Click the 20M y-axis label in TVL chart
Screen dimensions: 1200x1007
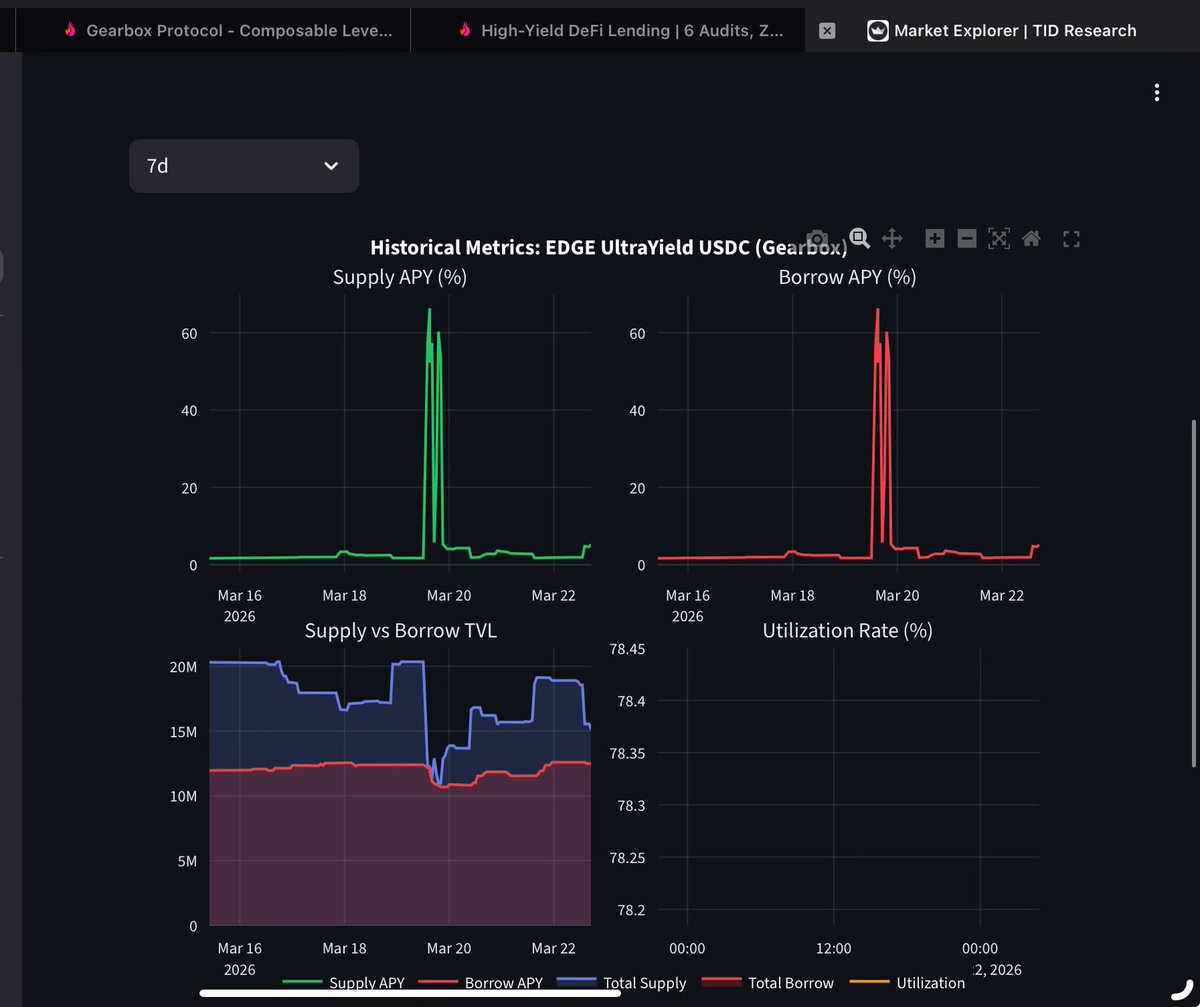point(184,667)
